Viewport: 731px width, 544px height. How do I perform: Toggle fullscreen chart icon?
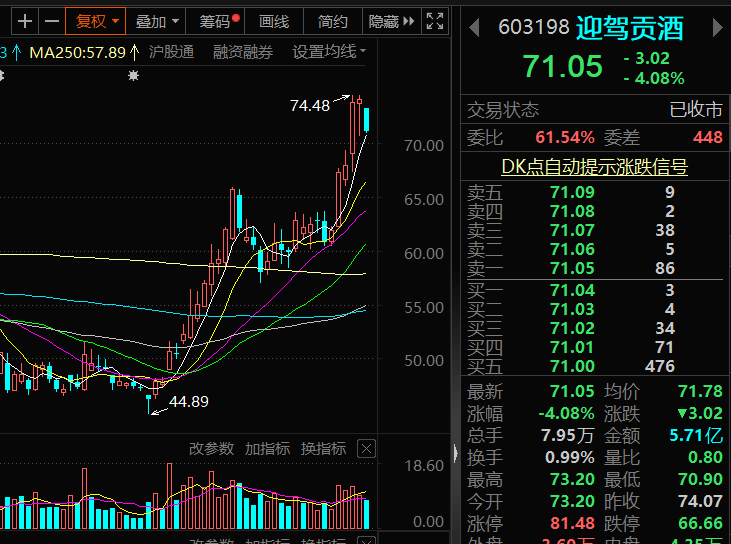[435, 21]
